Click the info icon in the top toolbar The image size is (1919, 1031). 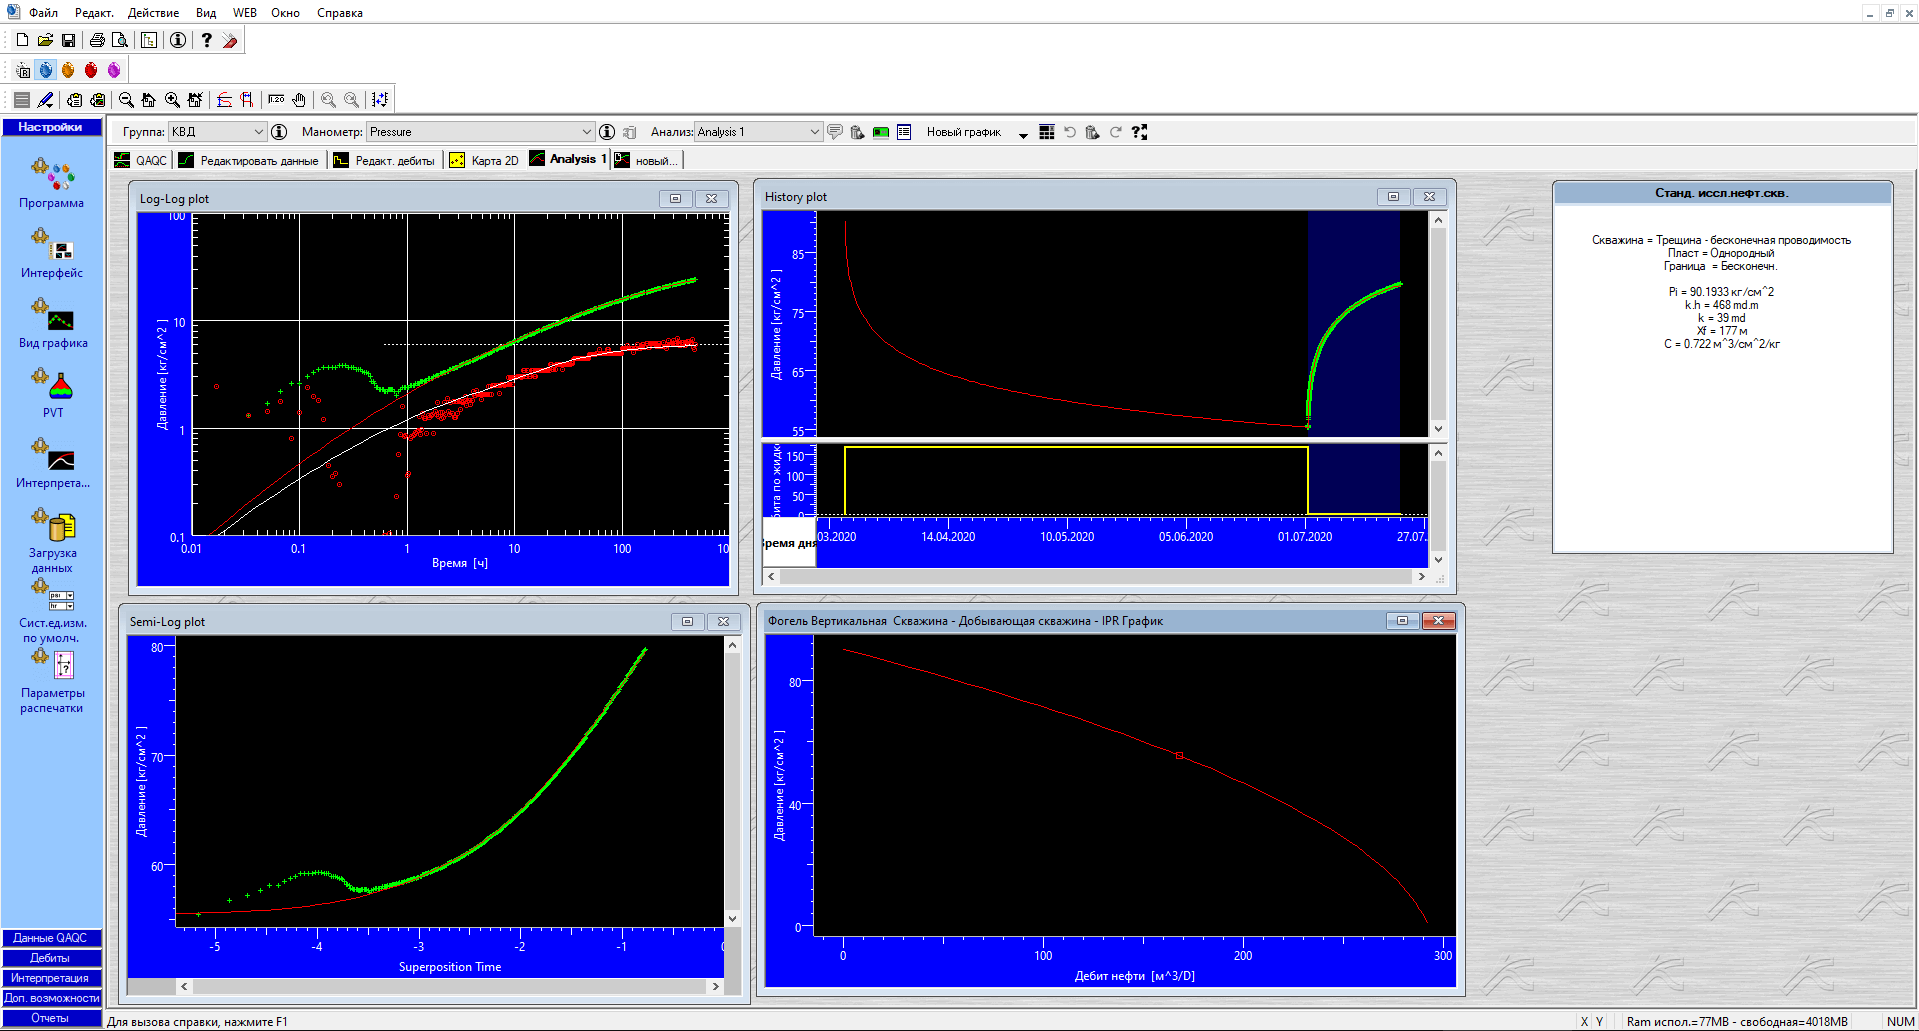[x=177, y=40]
